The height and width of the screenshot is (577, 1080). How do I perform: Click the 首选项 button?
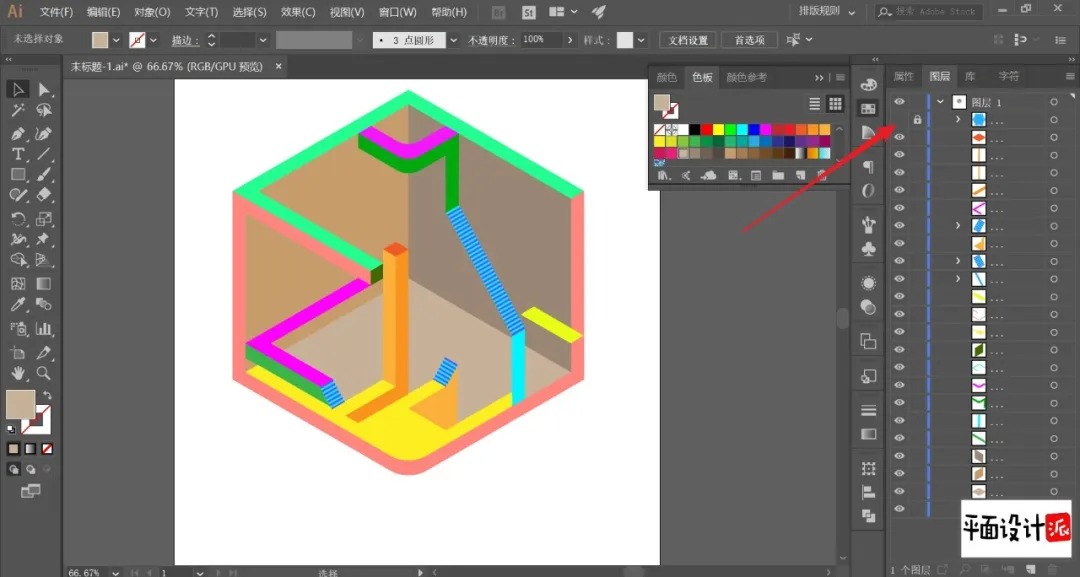[x=749, y=41]
